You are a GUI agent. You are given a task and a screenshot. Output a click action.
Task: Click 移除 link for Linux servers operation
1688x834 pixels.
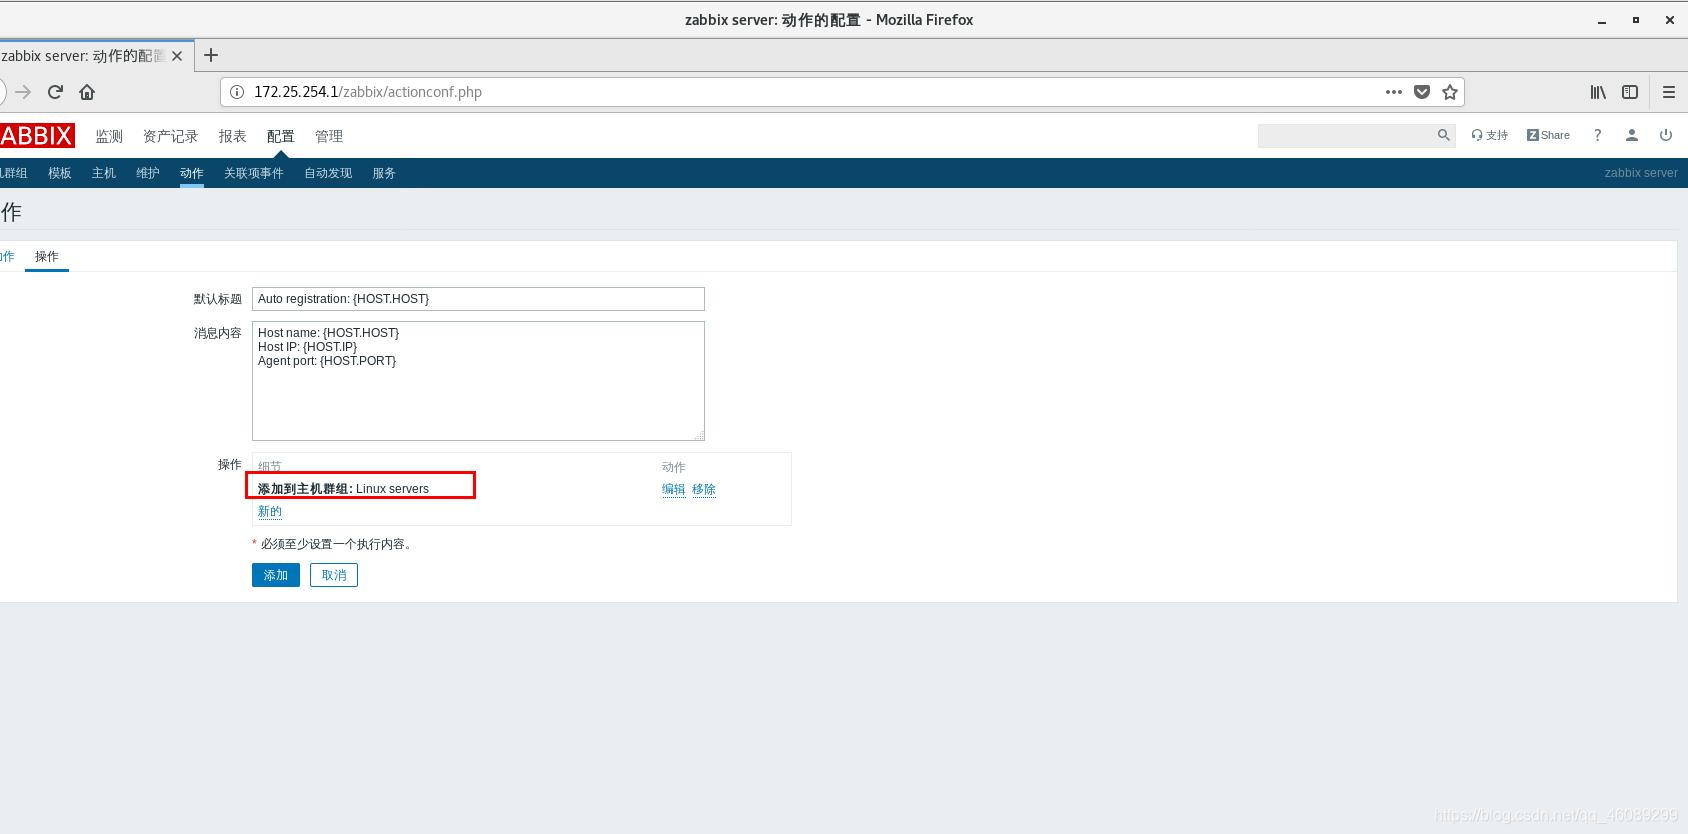(704, 489)
